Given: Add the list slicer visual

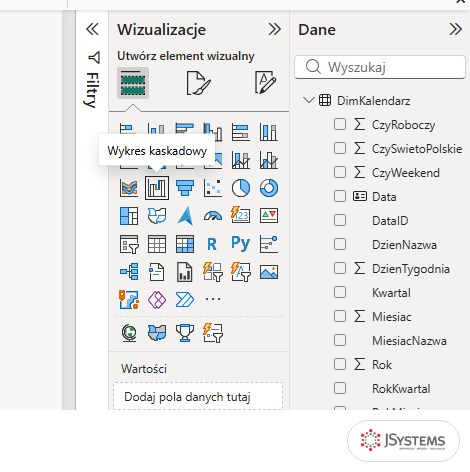Looking at the screenshot, I should point(213,333).
